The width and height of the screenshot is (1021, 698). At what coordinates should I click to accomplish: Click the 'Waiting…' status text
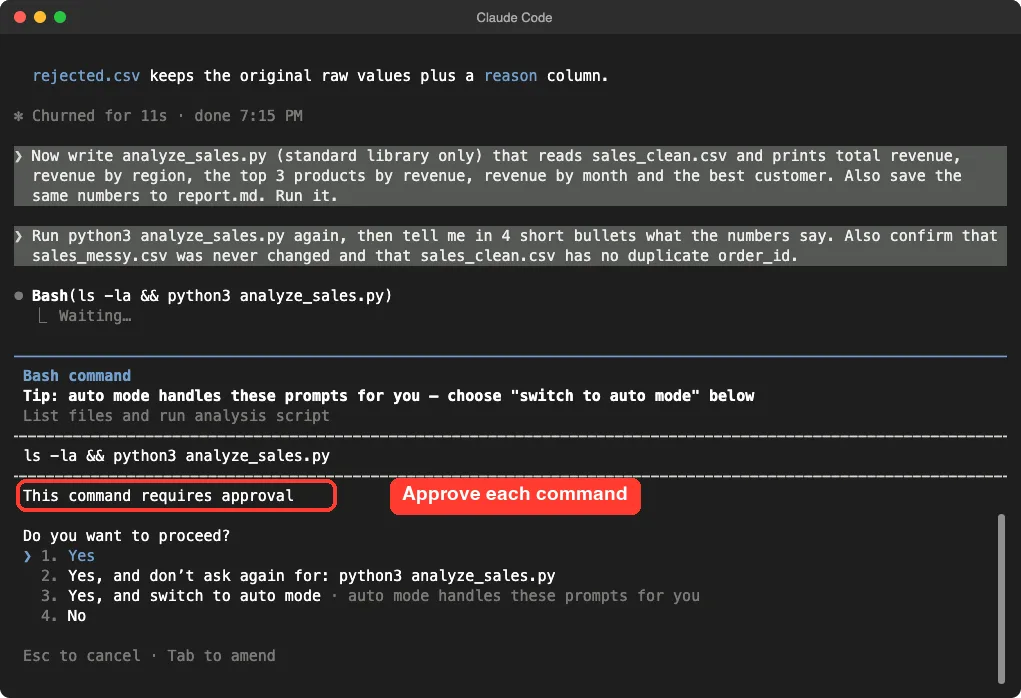point(95,316)
